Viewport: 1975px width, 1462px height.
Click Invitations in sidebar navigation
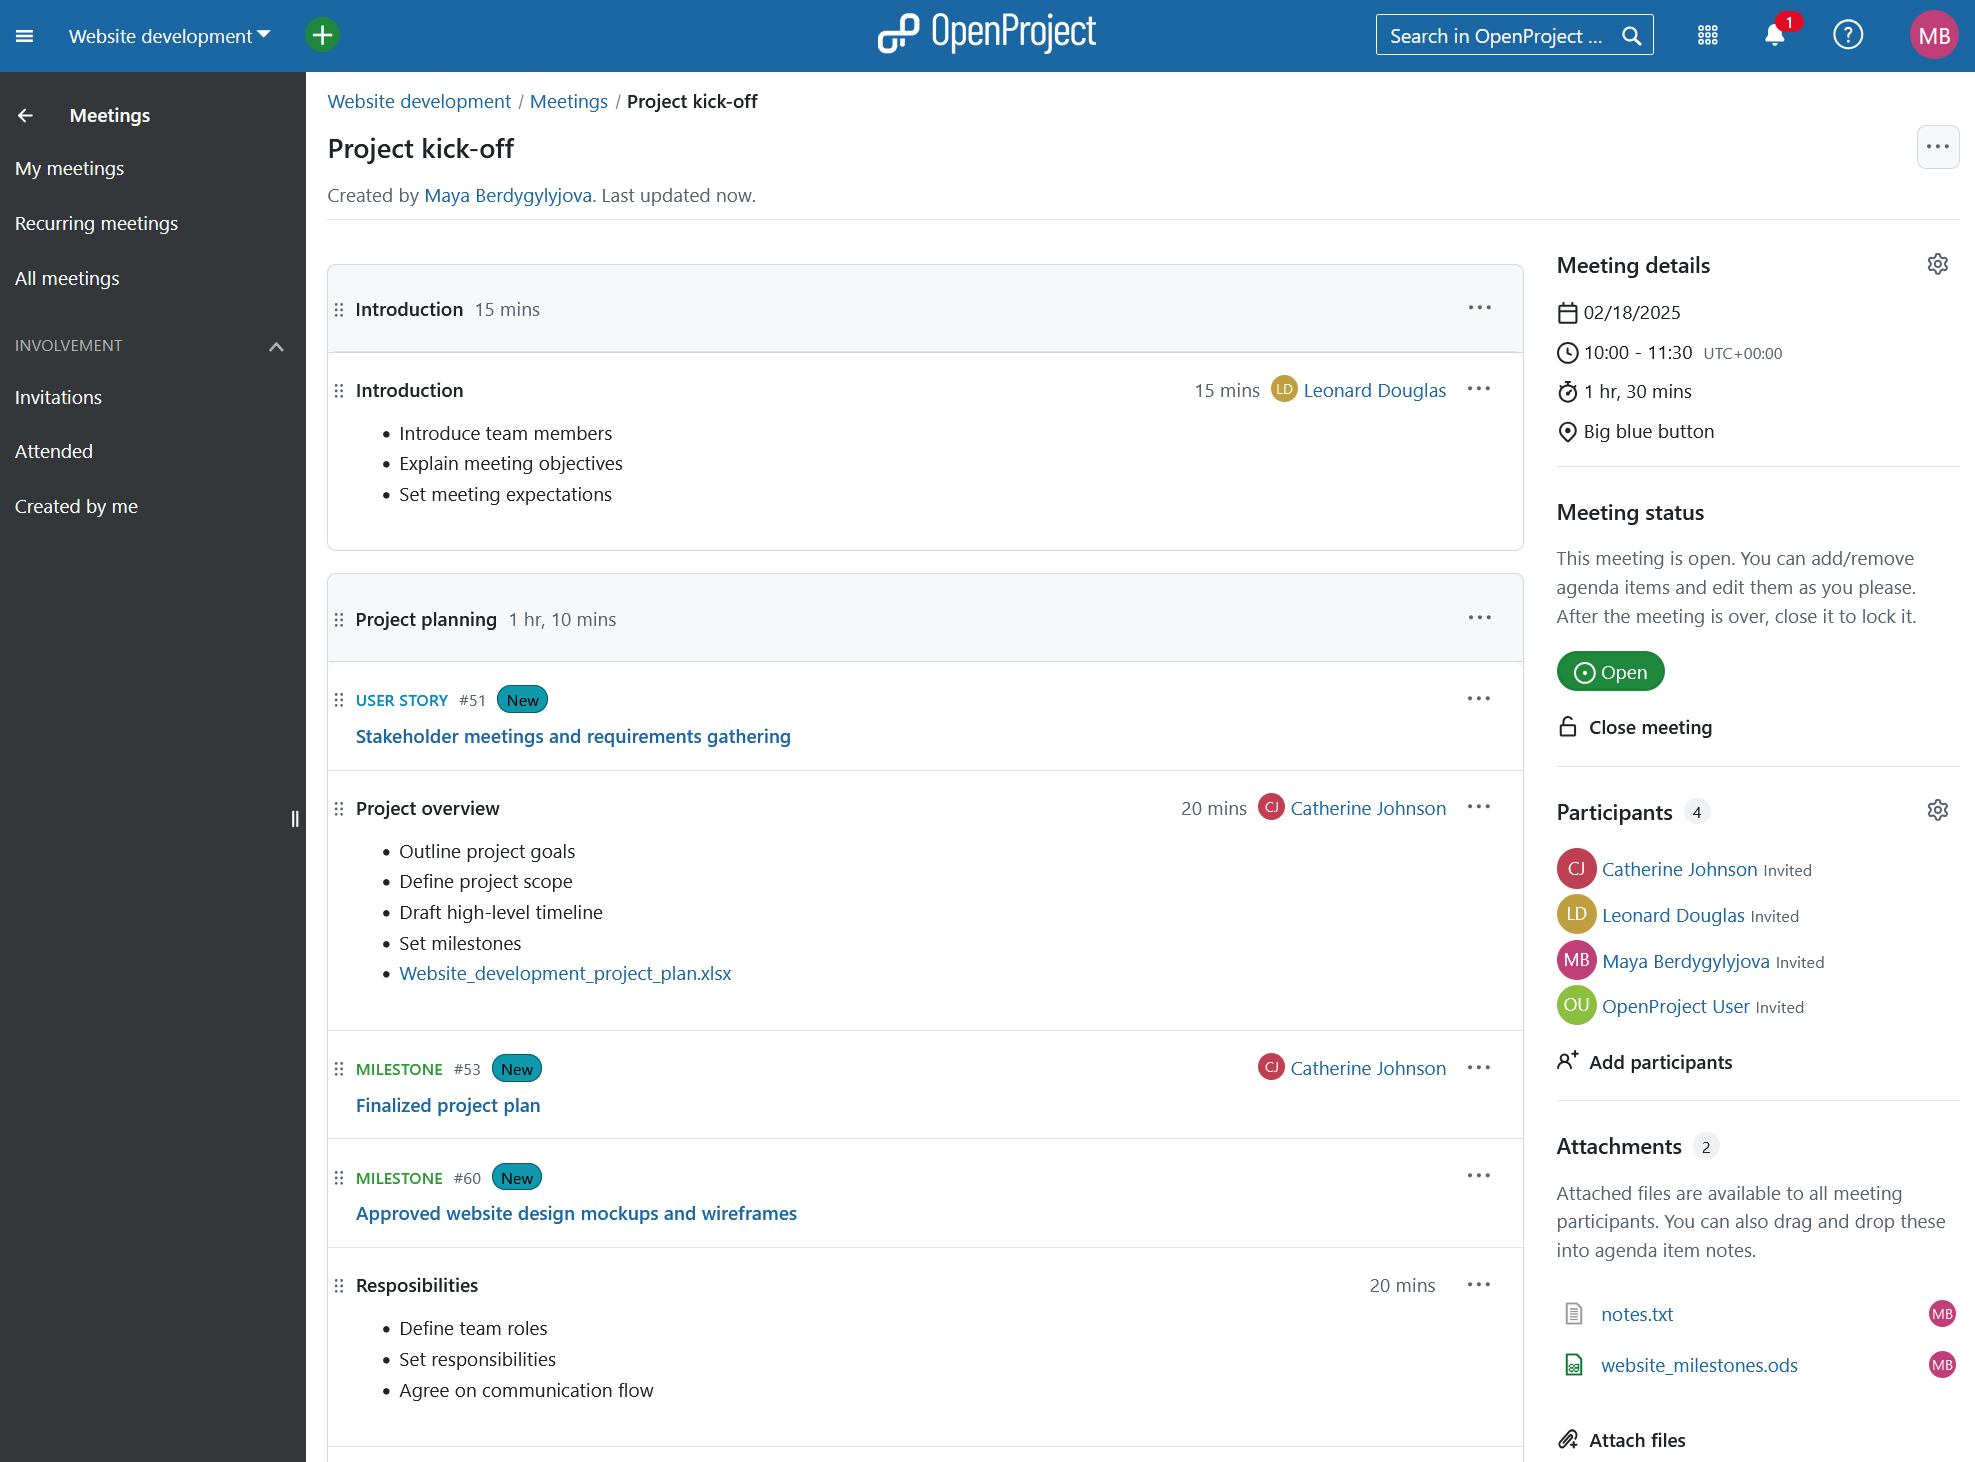tap(58, 396)
